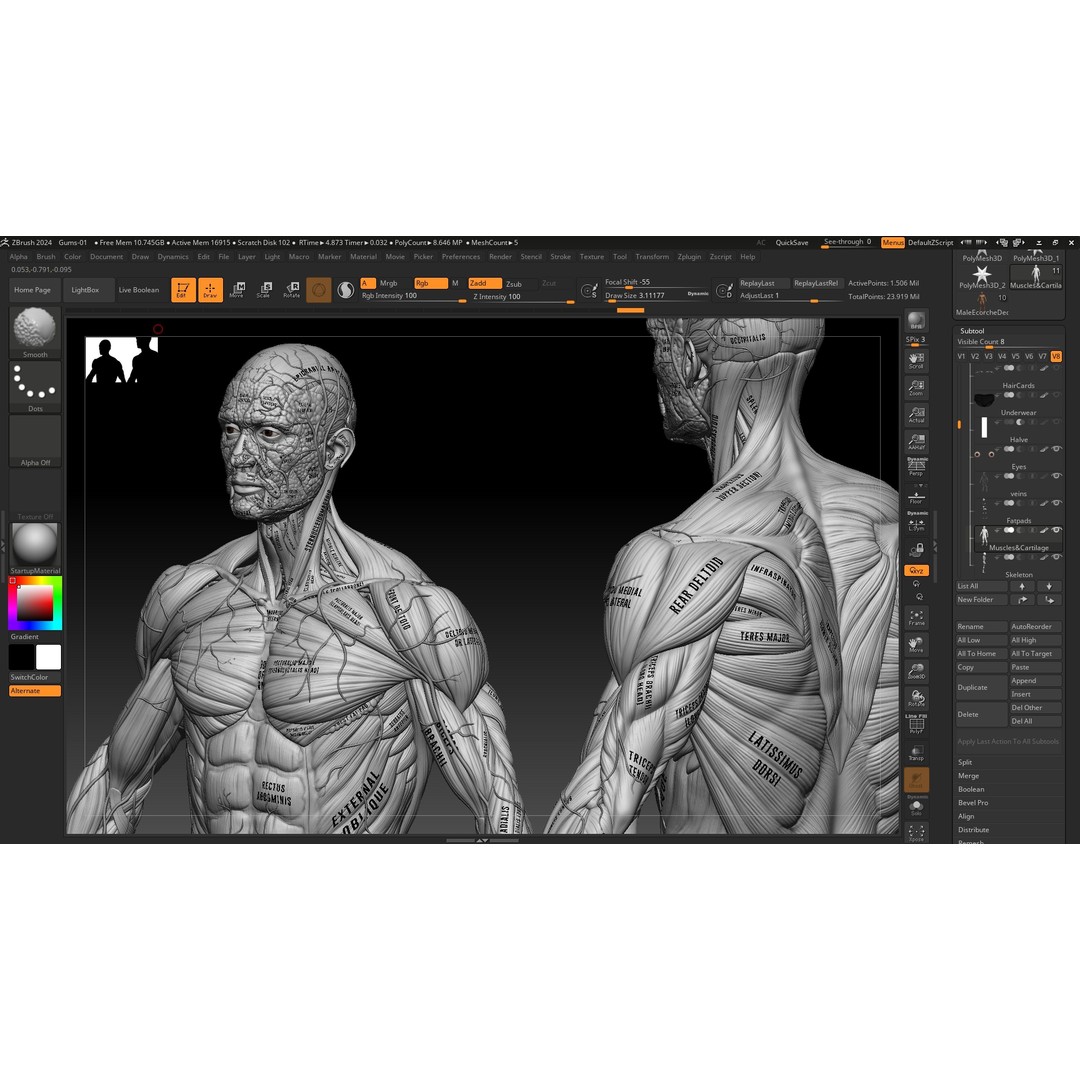The image size is (1080, 1080).
Task: Click the Sculptris Pro icon
Action: click(346, 290)
